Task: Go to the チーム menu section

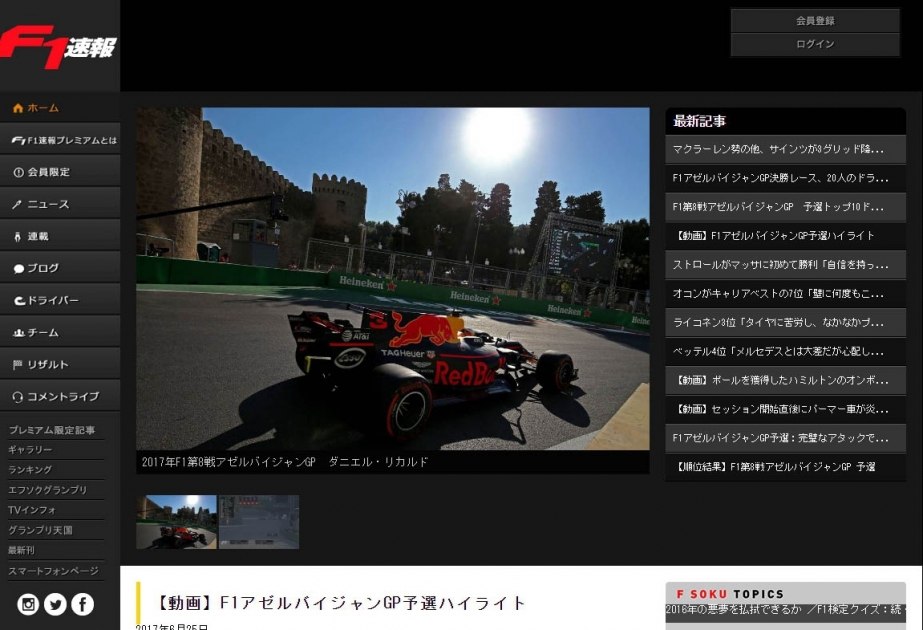Action: point(42,333)
